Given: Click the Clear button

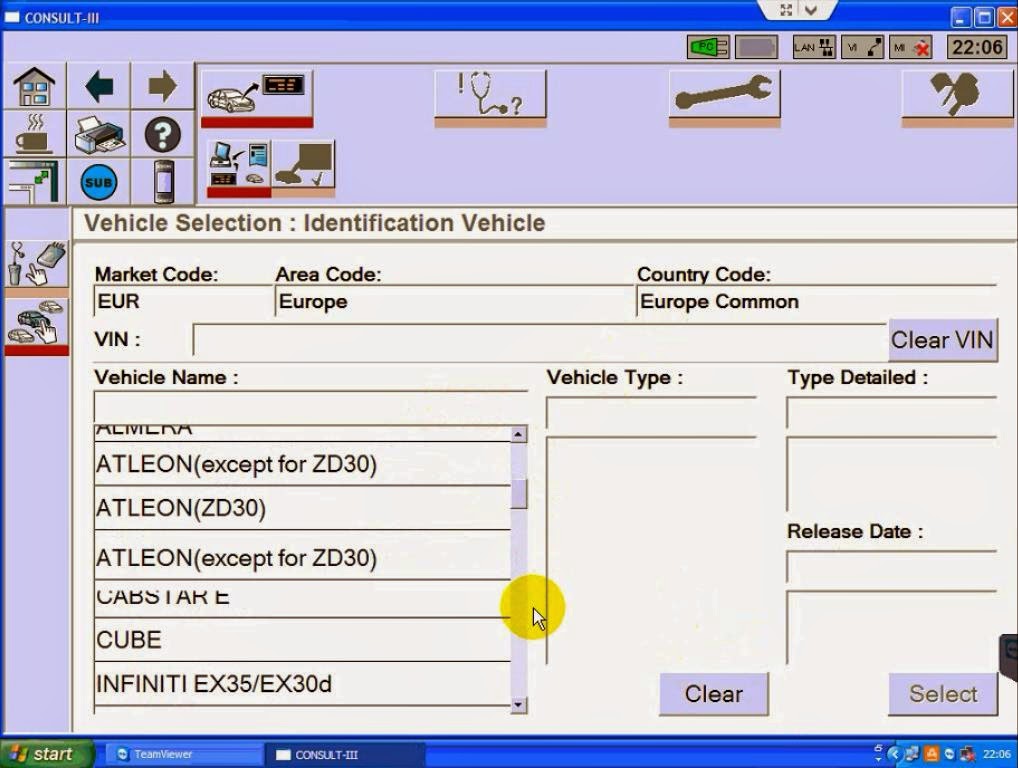Looking at the screenshot, I should (714, 694).
